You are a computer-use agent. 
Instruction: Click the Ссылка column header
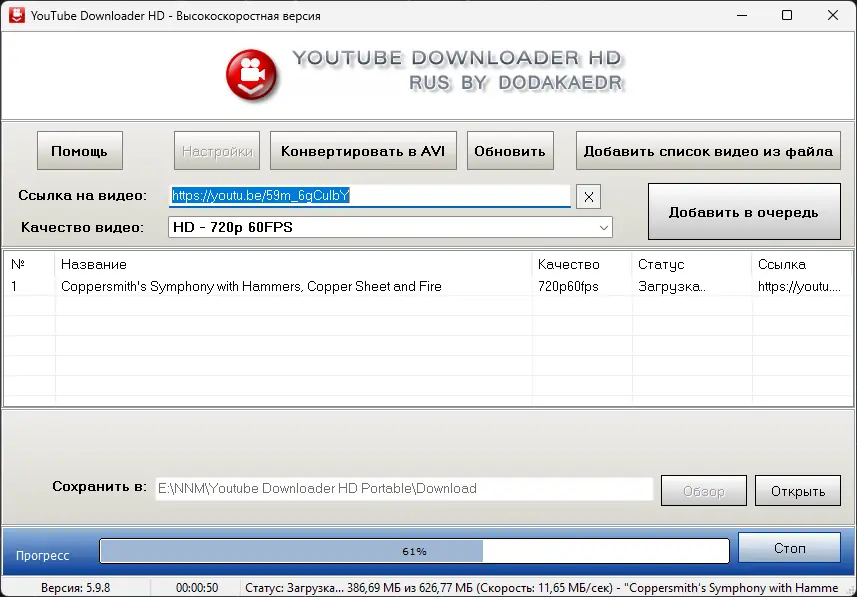[x=803, y=265]
